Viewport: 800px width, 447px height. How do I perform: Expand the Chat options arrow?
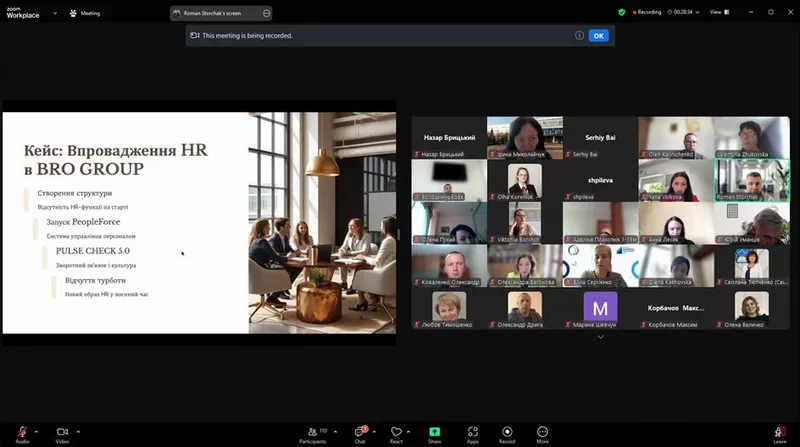click(374, 432)
